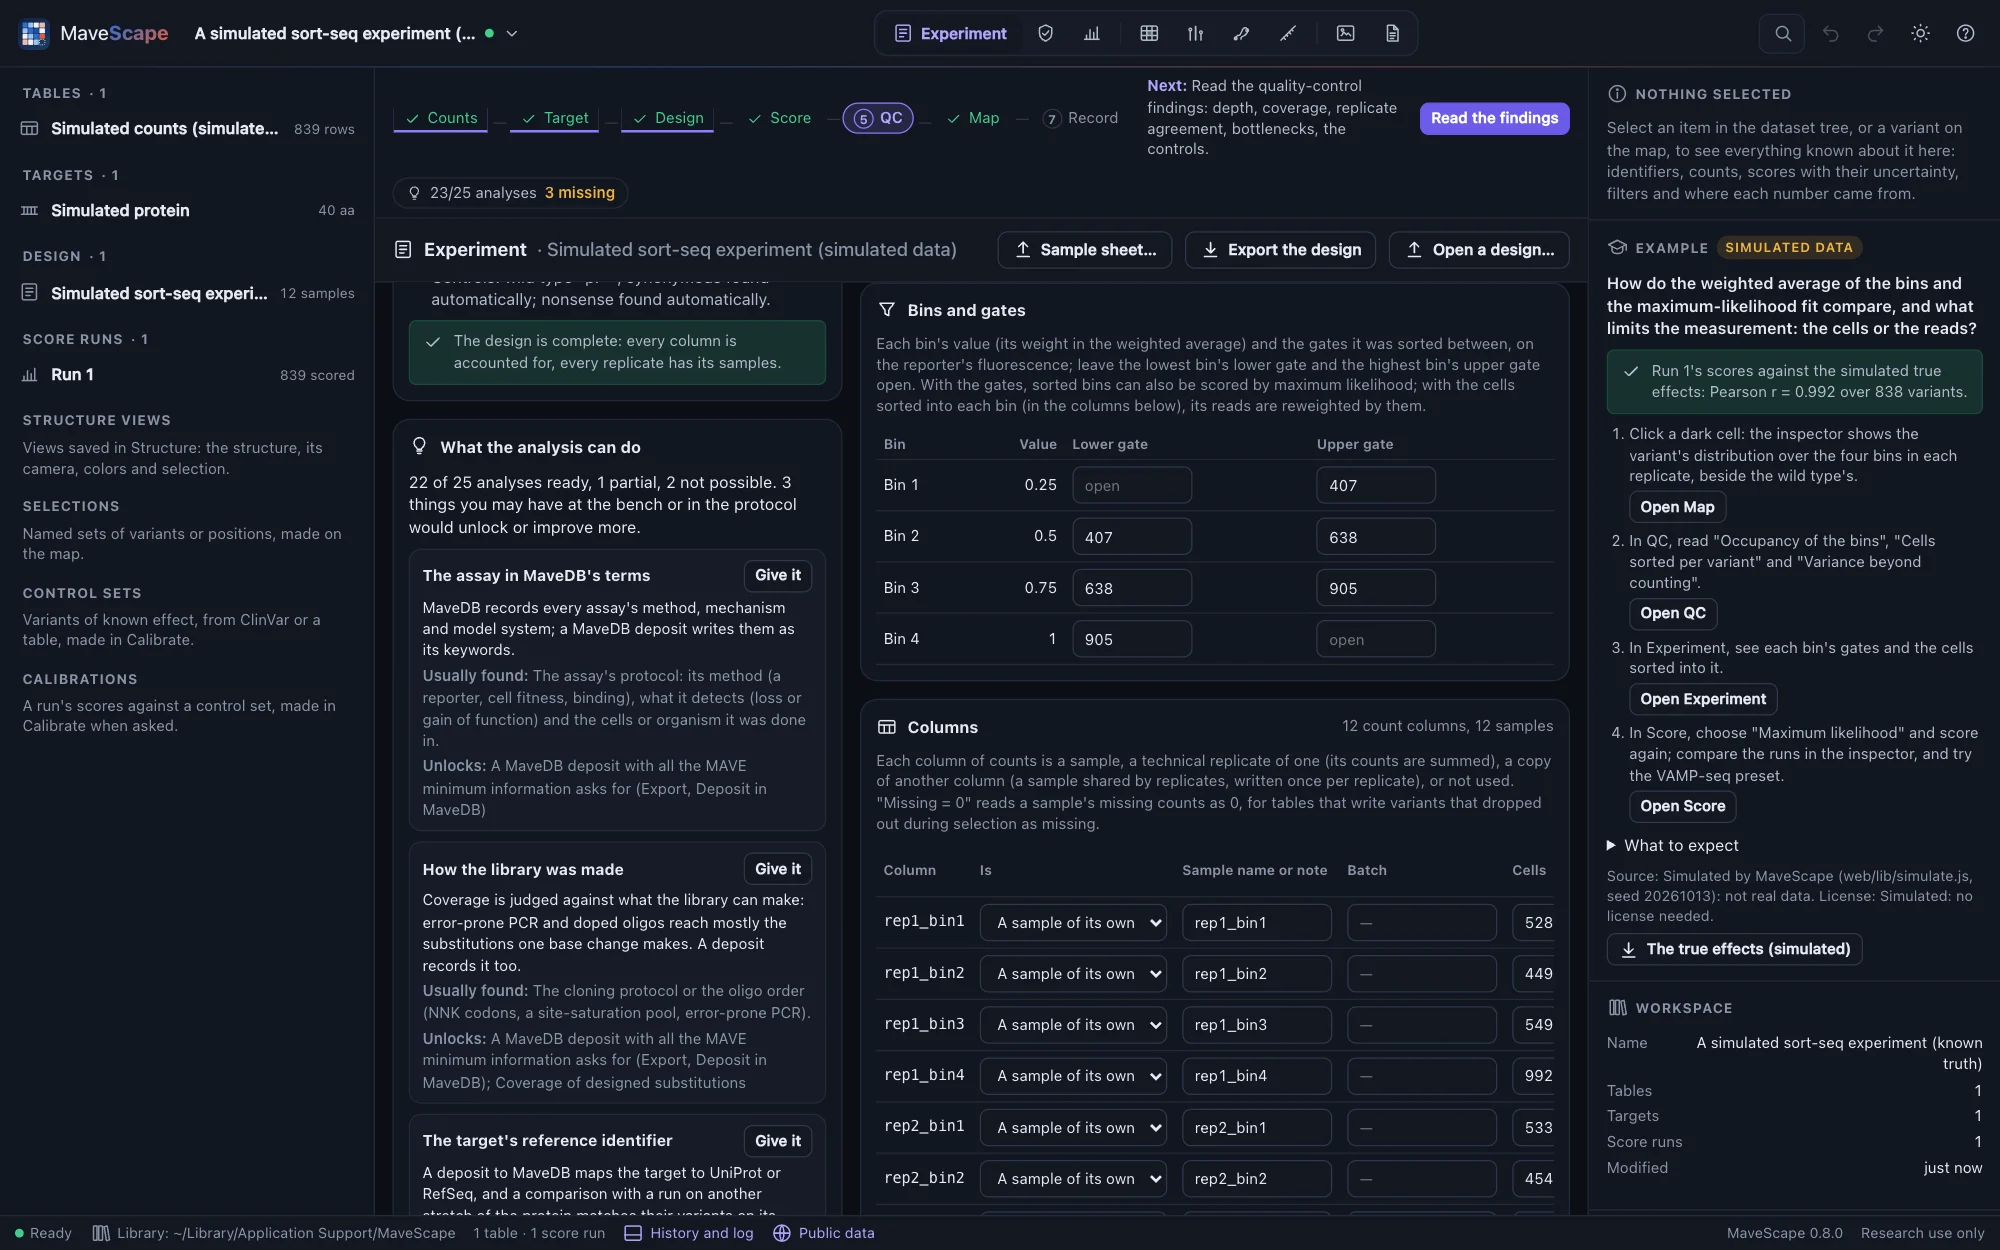Go to the Counts step
Screen dimensions: 2000x1250
click(x=441, y=118)
